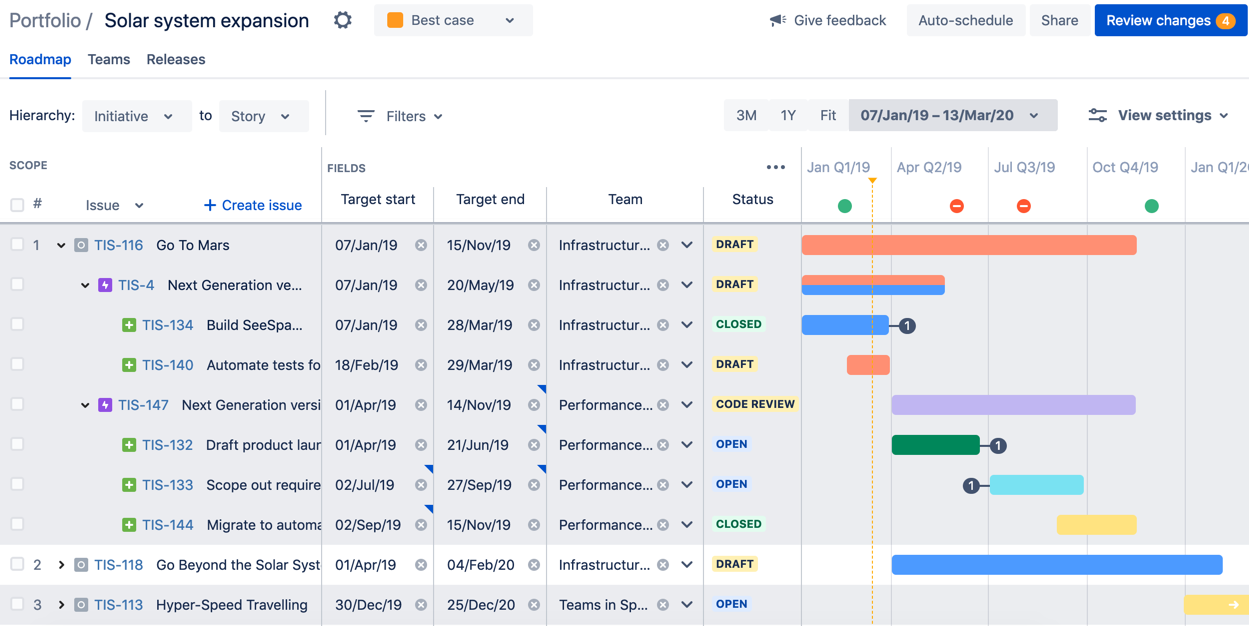Collapse the TIS-147 Next Generation version row
1249x626 pixels.
85,405
